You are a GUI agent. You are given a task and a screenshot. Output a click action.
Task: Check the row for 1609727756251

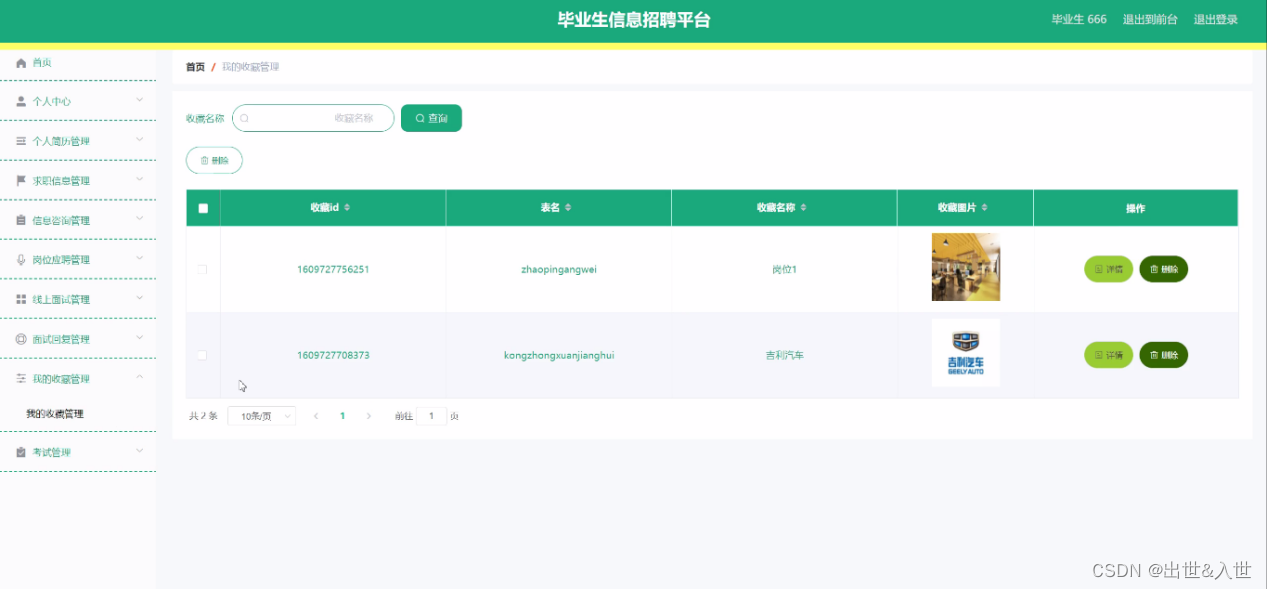point(202,269)
